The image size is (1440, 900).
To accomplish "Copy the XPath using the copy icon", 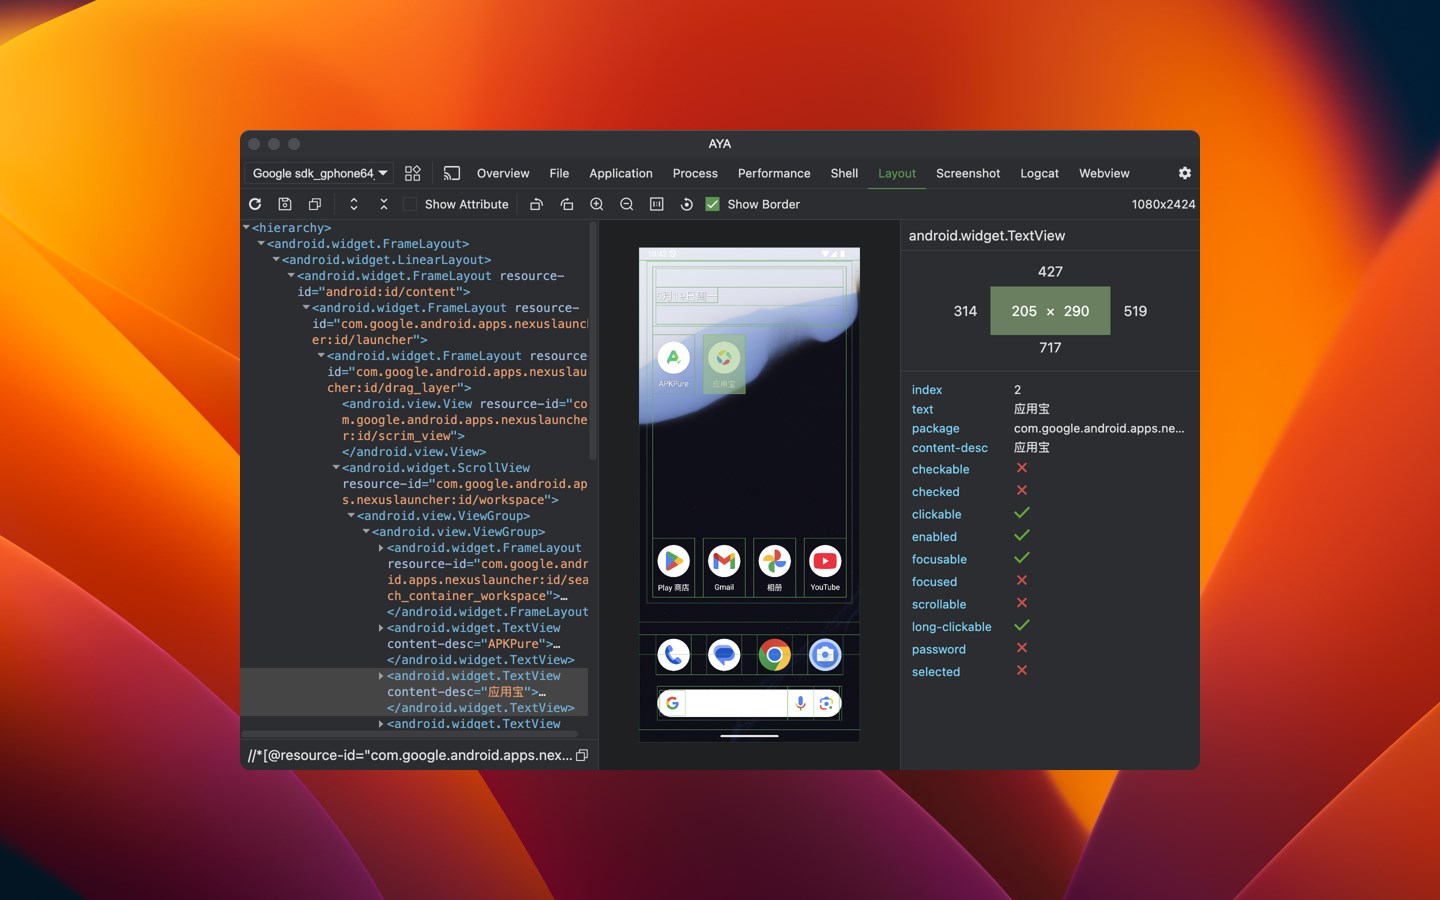I will 582,755.
